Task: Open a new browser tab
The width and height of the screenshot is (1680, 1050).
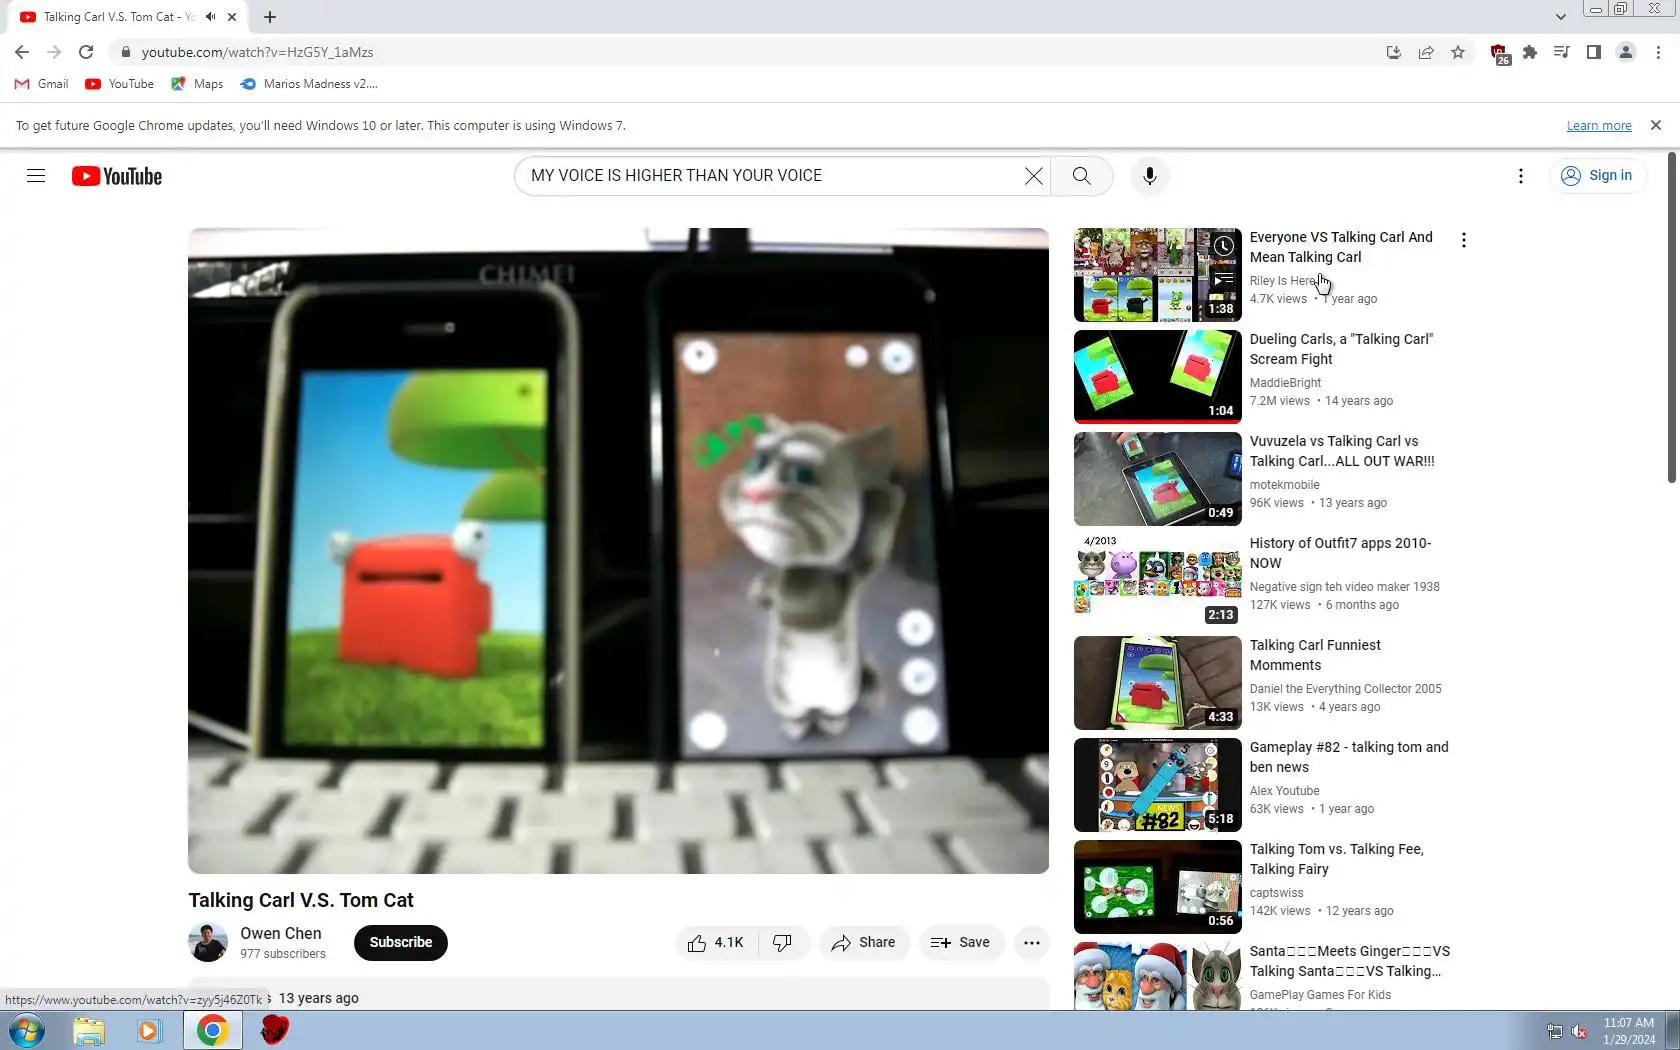Action: 270,17
